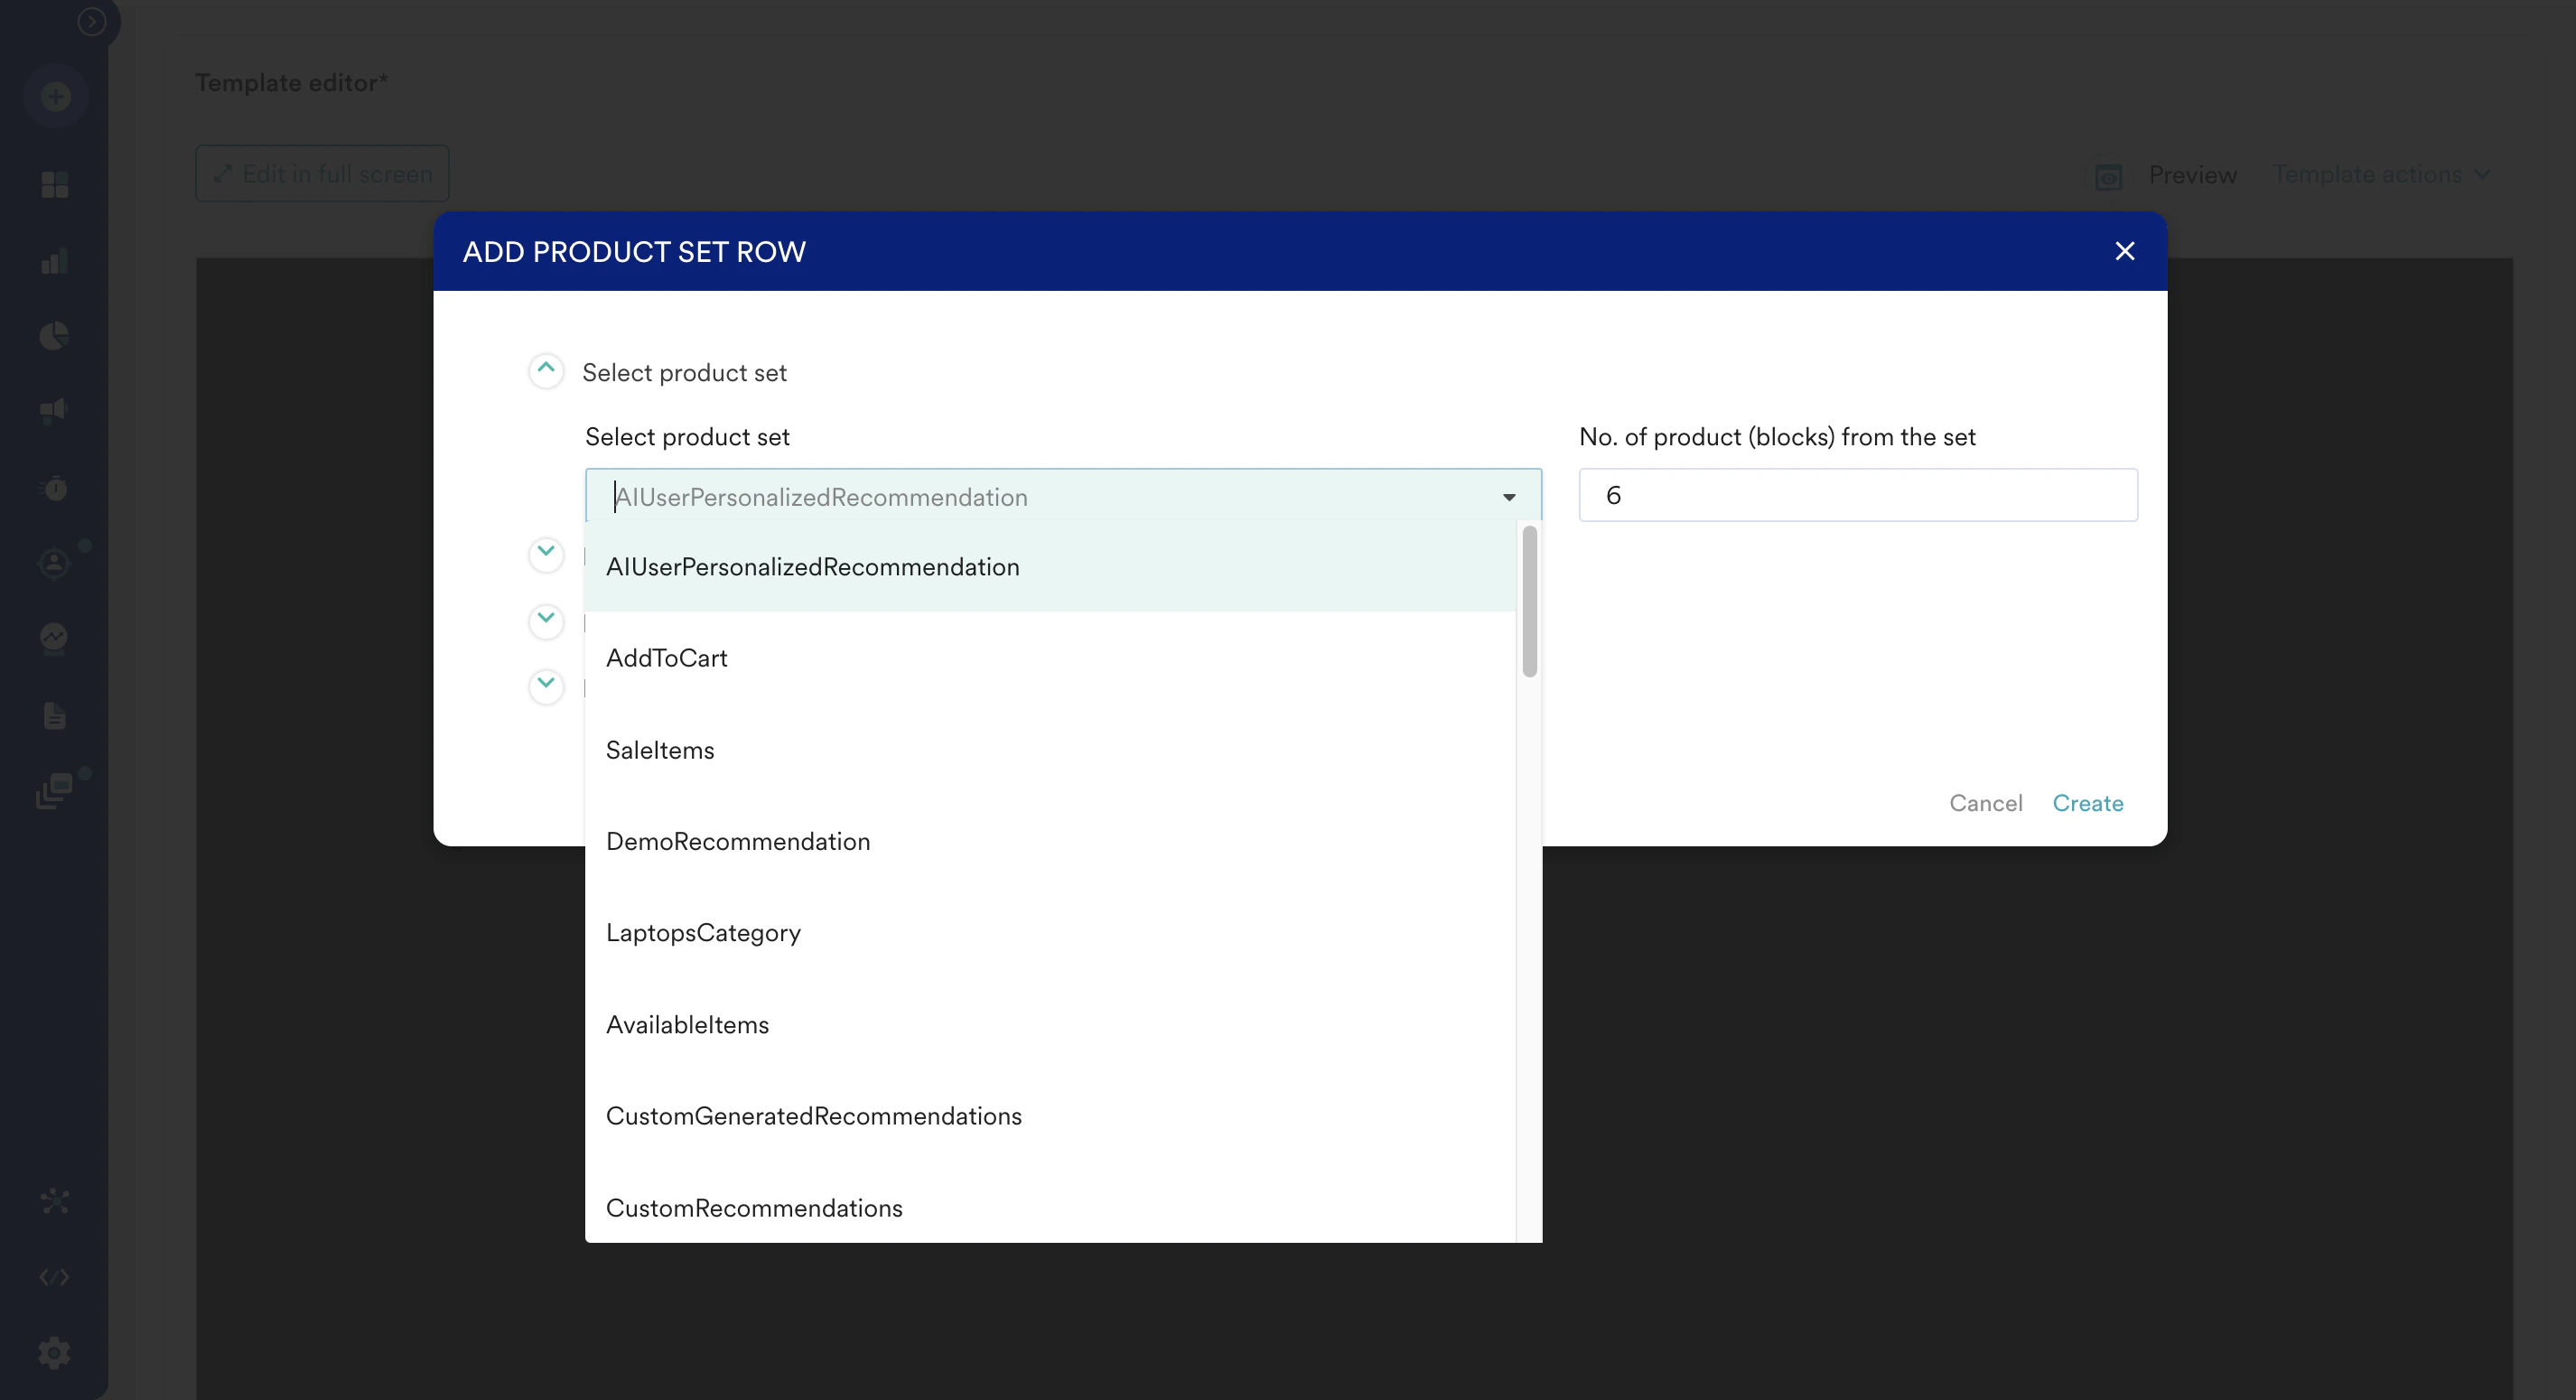Expand the sidebar with the arrow icon

click(x=92, y=21)
